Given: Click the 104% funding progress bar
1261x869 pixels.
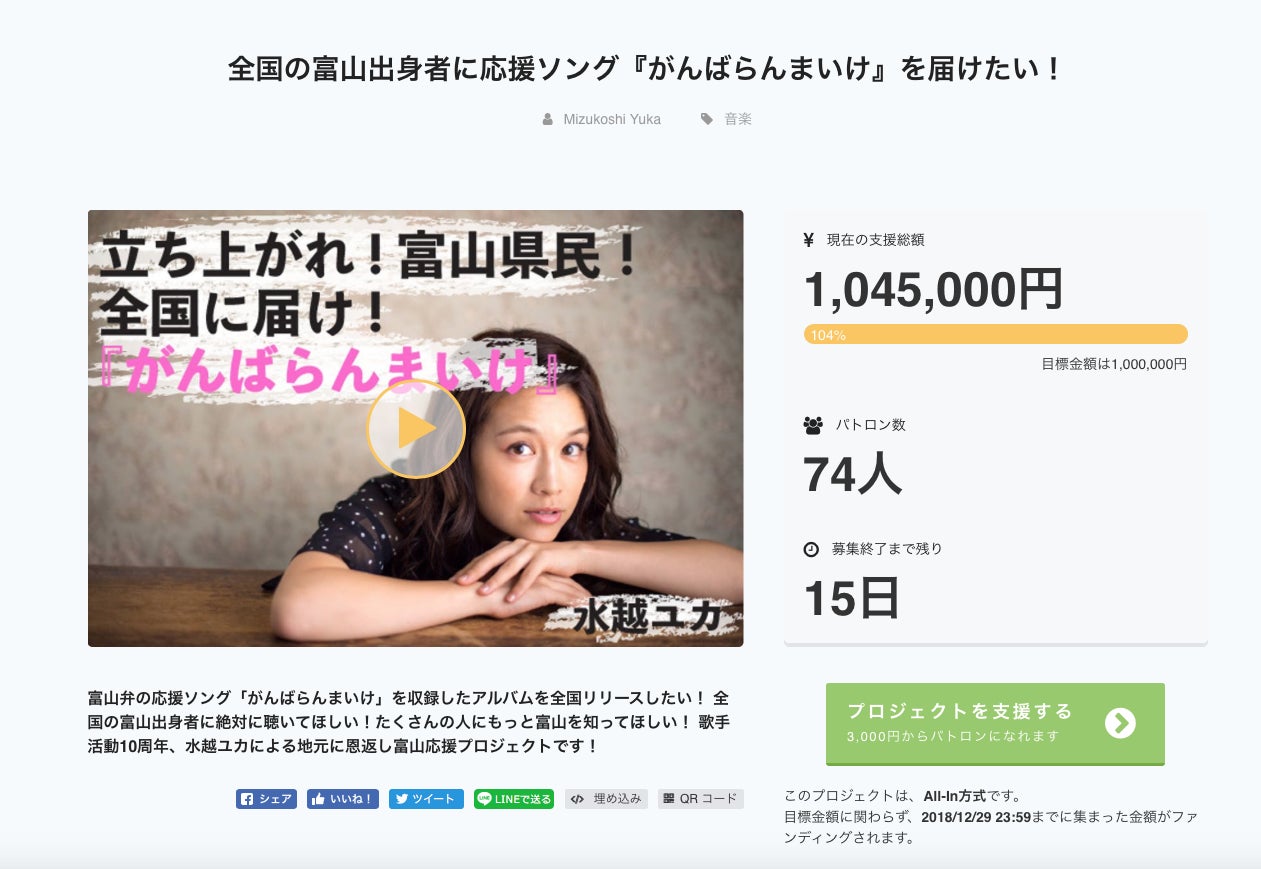Looking at the screenshot, I should (x=995, y=334).
